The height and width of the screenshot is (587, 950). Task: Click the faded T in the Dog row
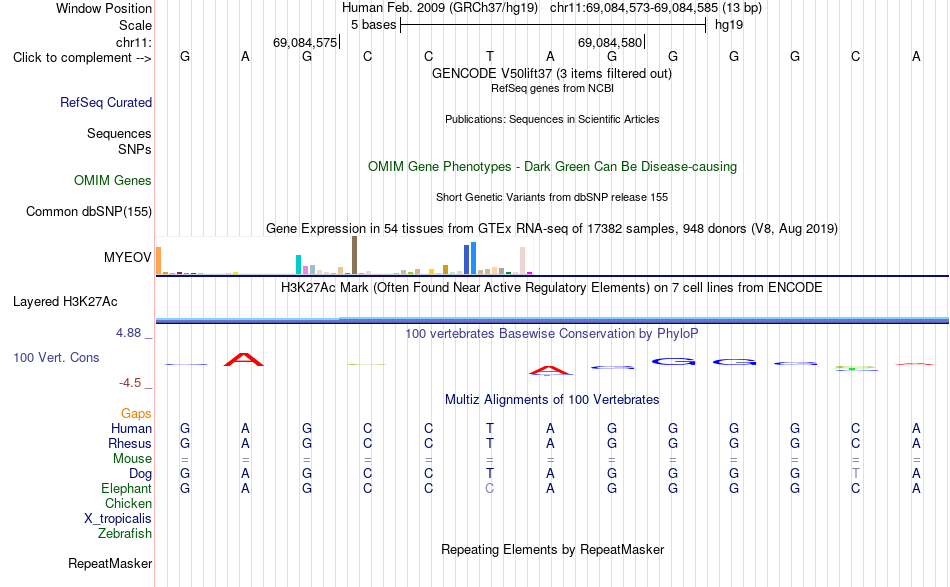click(855, 473)
